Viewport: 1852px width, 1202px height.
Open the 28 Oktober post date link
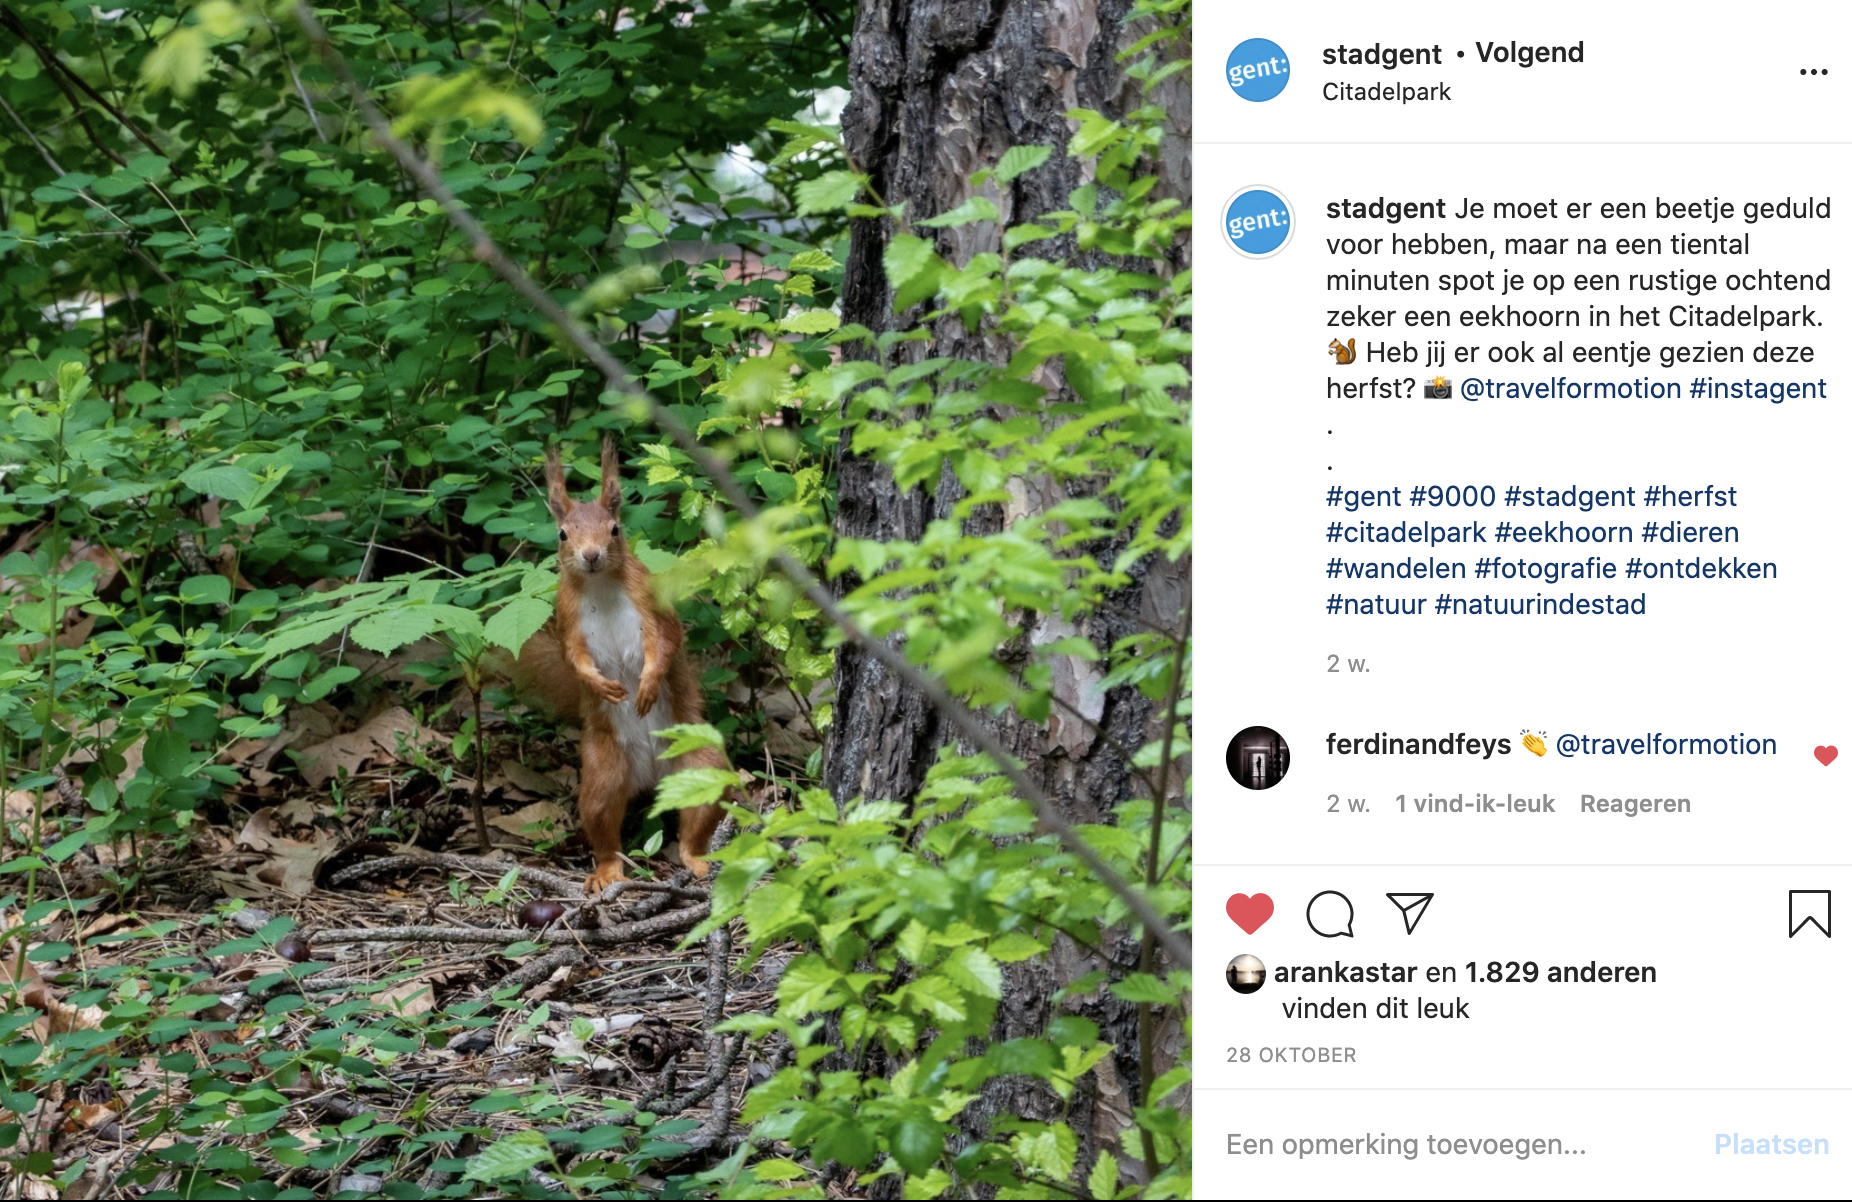tap(1291, 1055)
